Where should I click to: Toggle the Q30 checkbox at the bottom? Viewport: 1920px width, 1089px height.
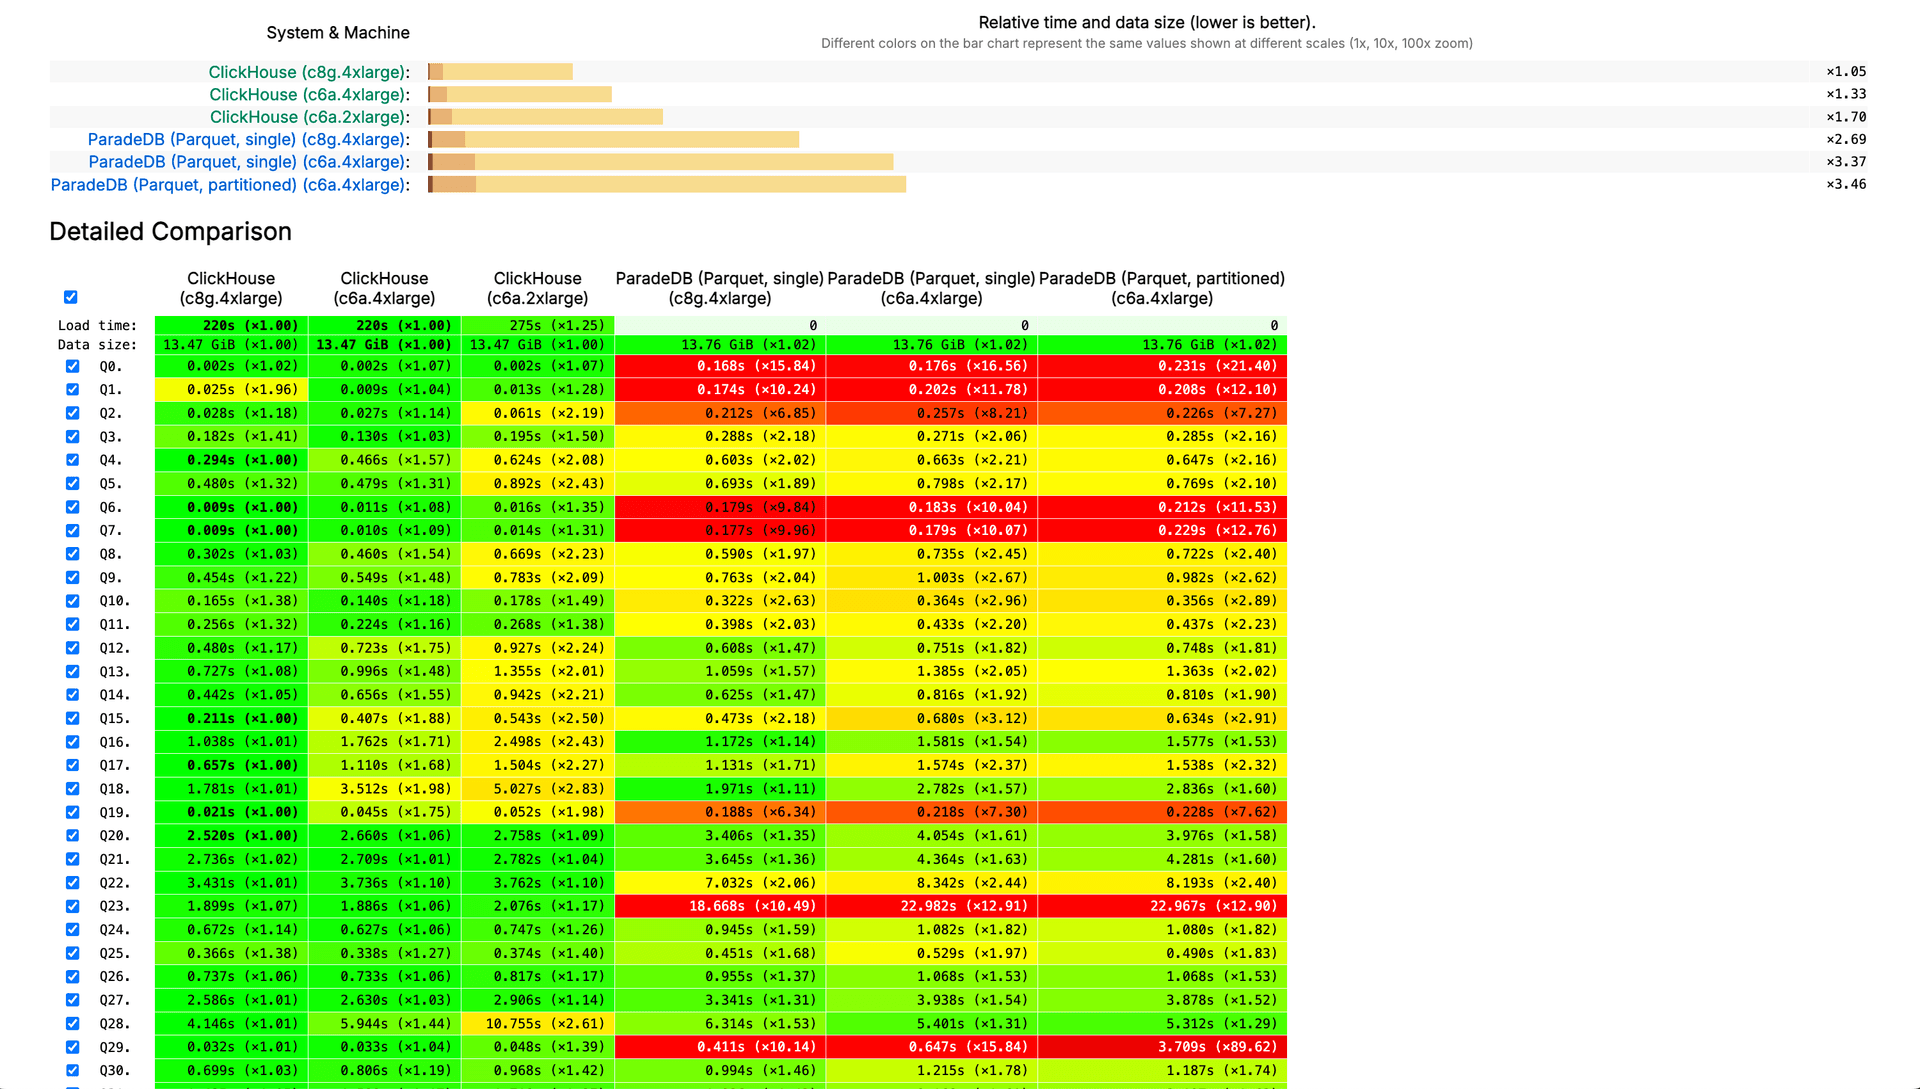pos(73,1070)
